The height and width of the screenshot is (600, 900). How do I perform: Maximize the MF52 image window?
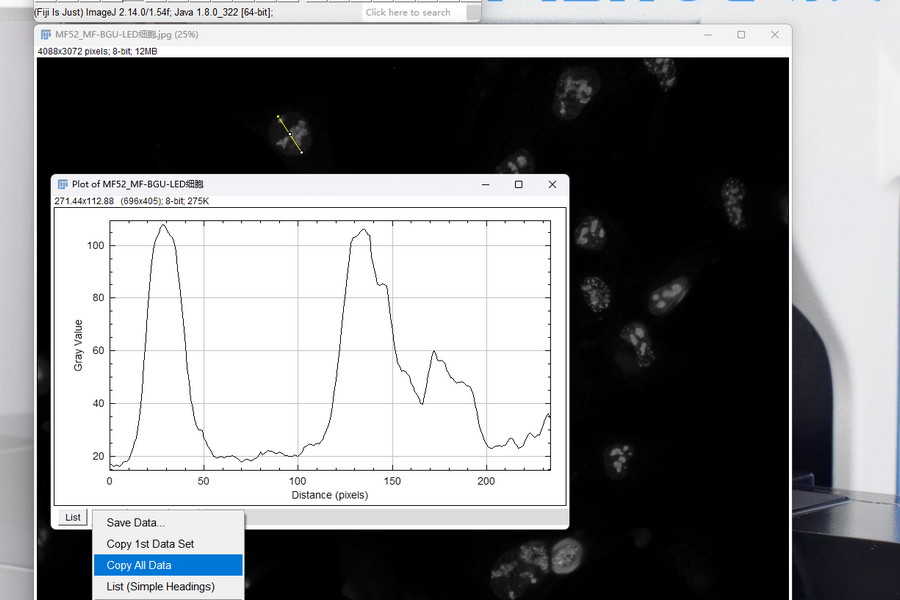click(x=741, y=35)
